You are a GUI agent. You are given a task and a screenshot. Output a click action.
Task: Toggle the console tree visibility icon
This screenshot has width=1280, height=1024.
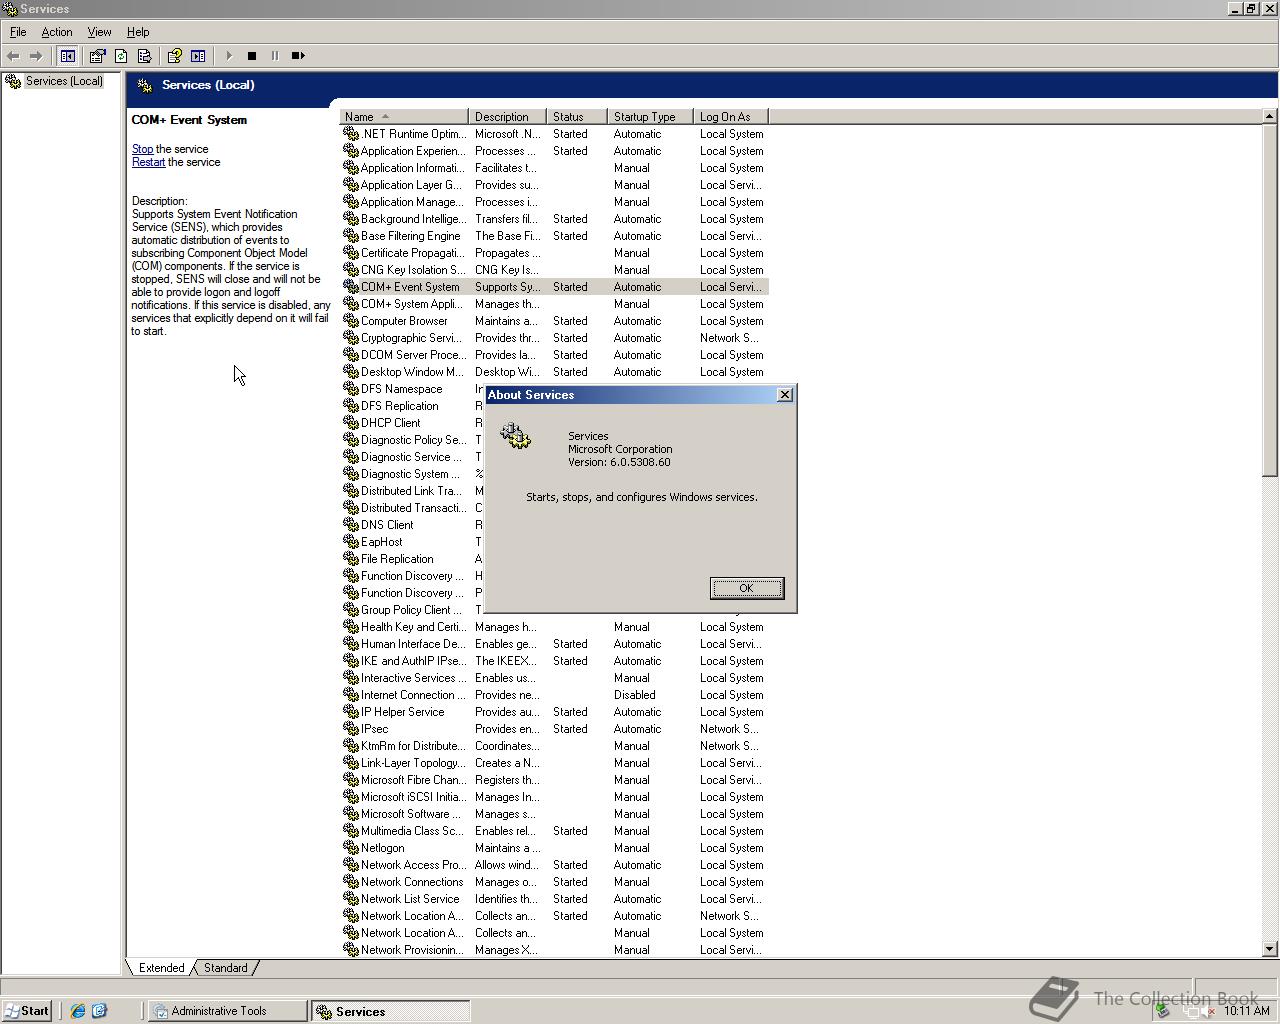point(68,56)
